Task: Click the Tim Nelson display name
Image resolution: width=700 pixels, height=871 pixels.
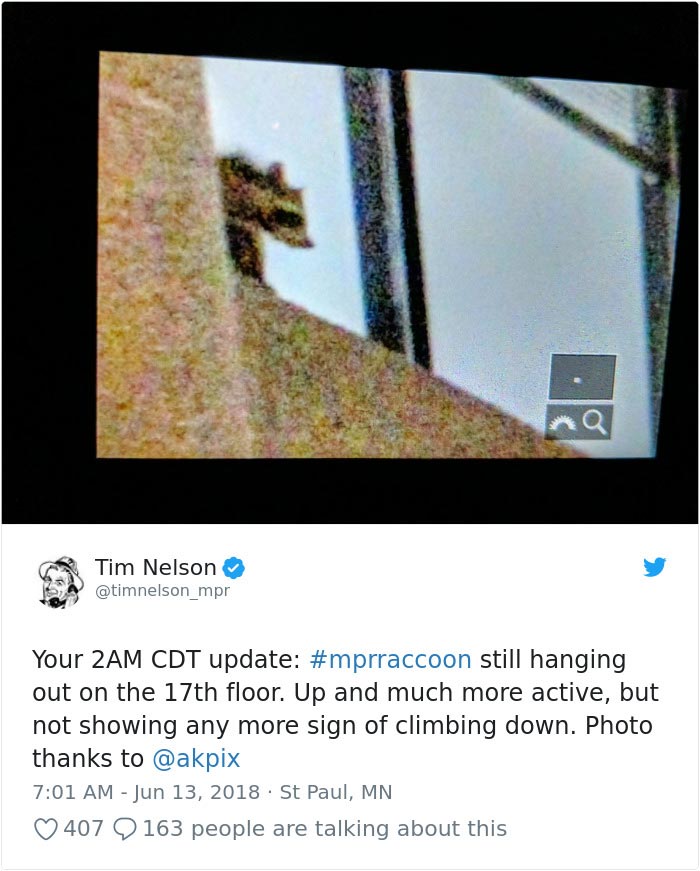Action: (x=156, y=567)
